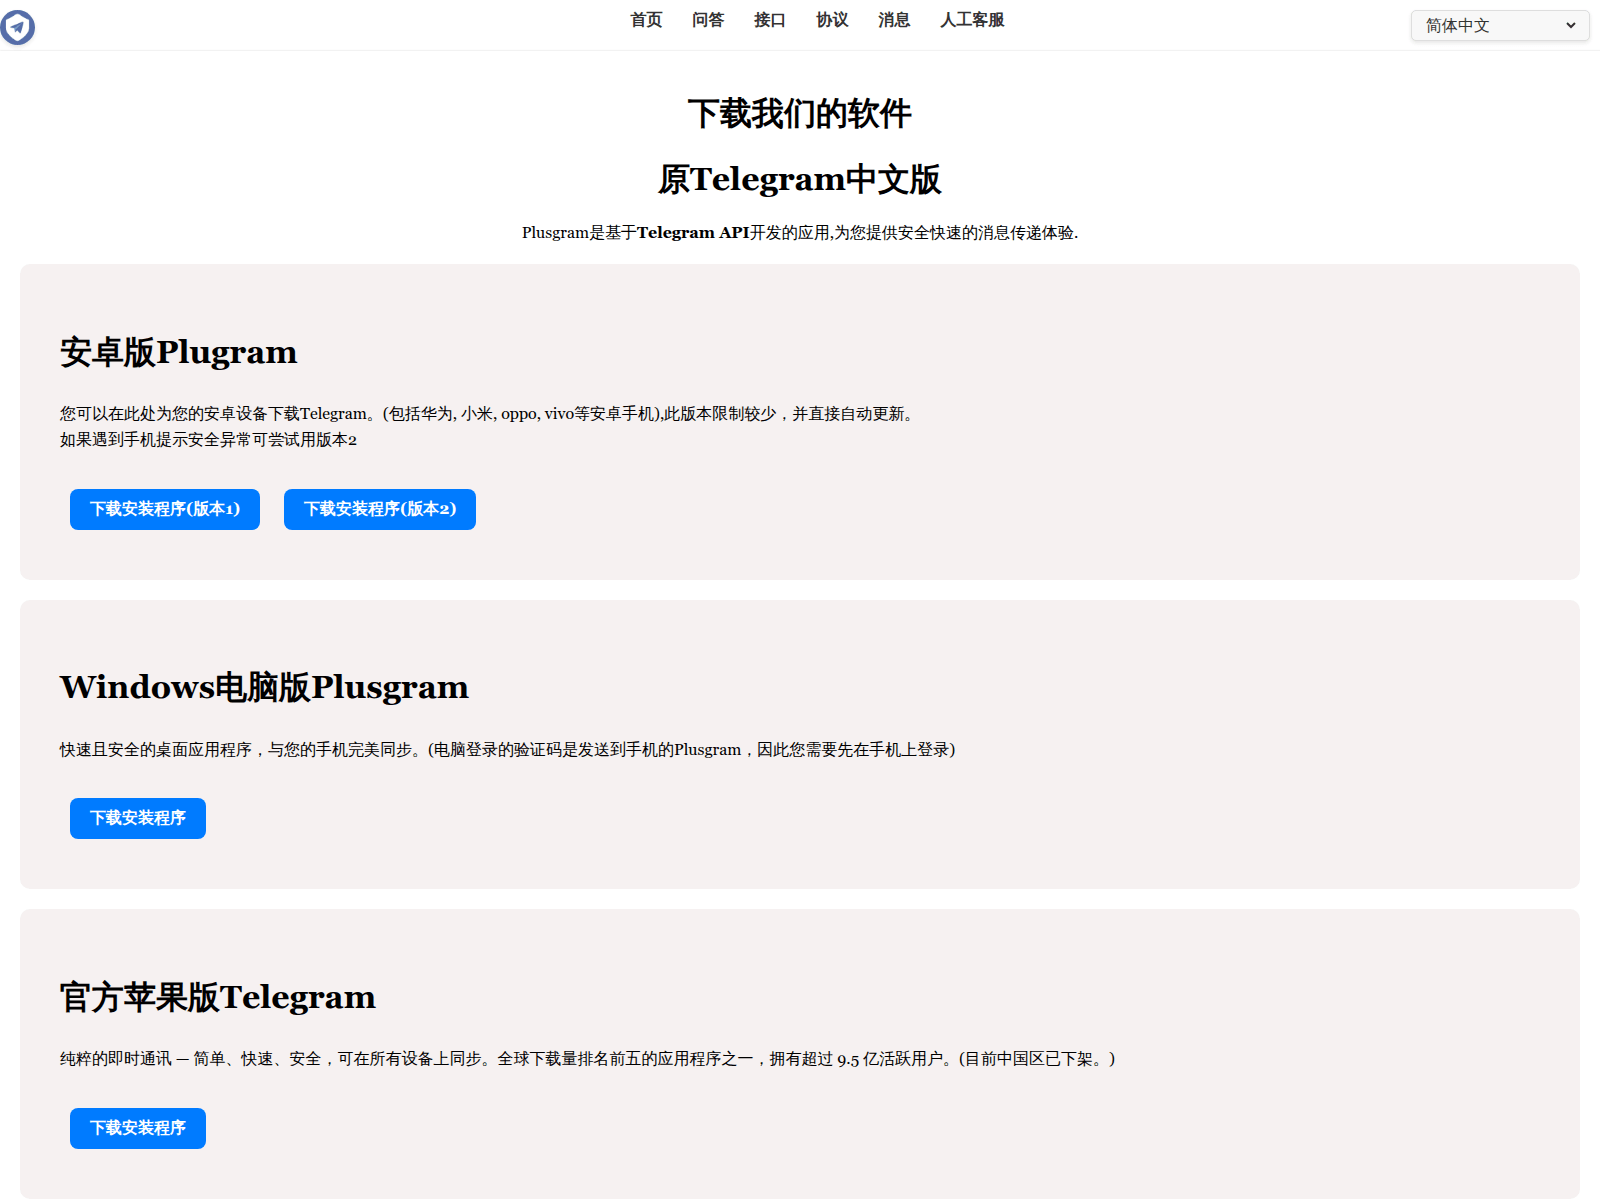Open the 问答 nav item
This screenshot has width=1600, height=1200.
[708, 20]
